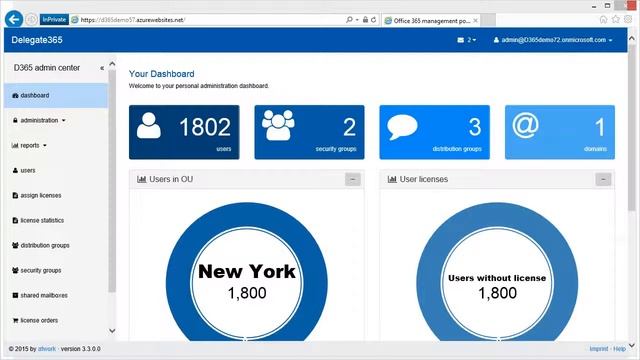Click the license orders cart icon
The height and width of the screenshot is (360, 640).
pos(15,320)
